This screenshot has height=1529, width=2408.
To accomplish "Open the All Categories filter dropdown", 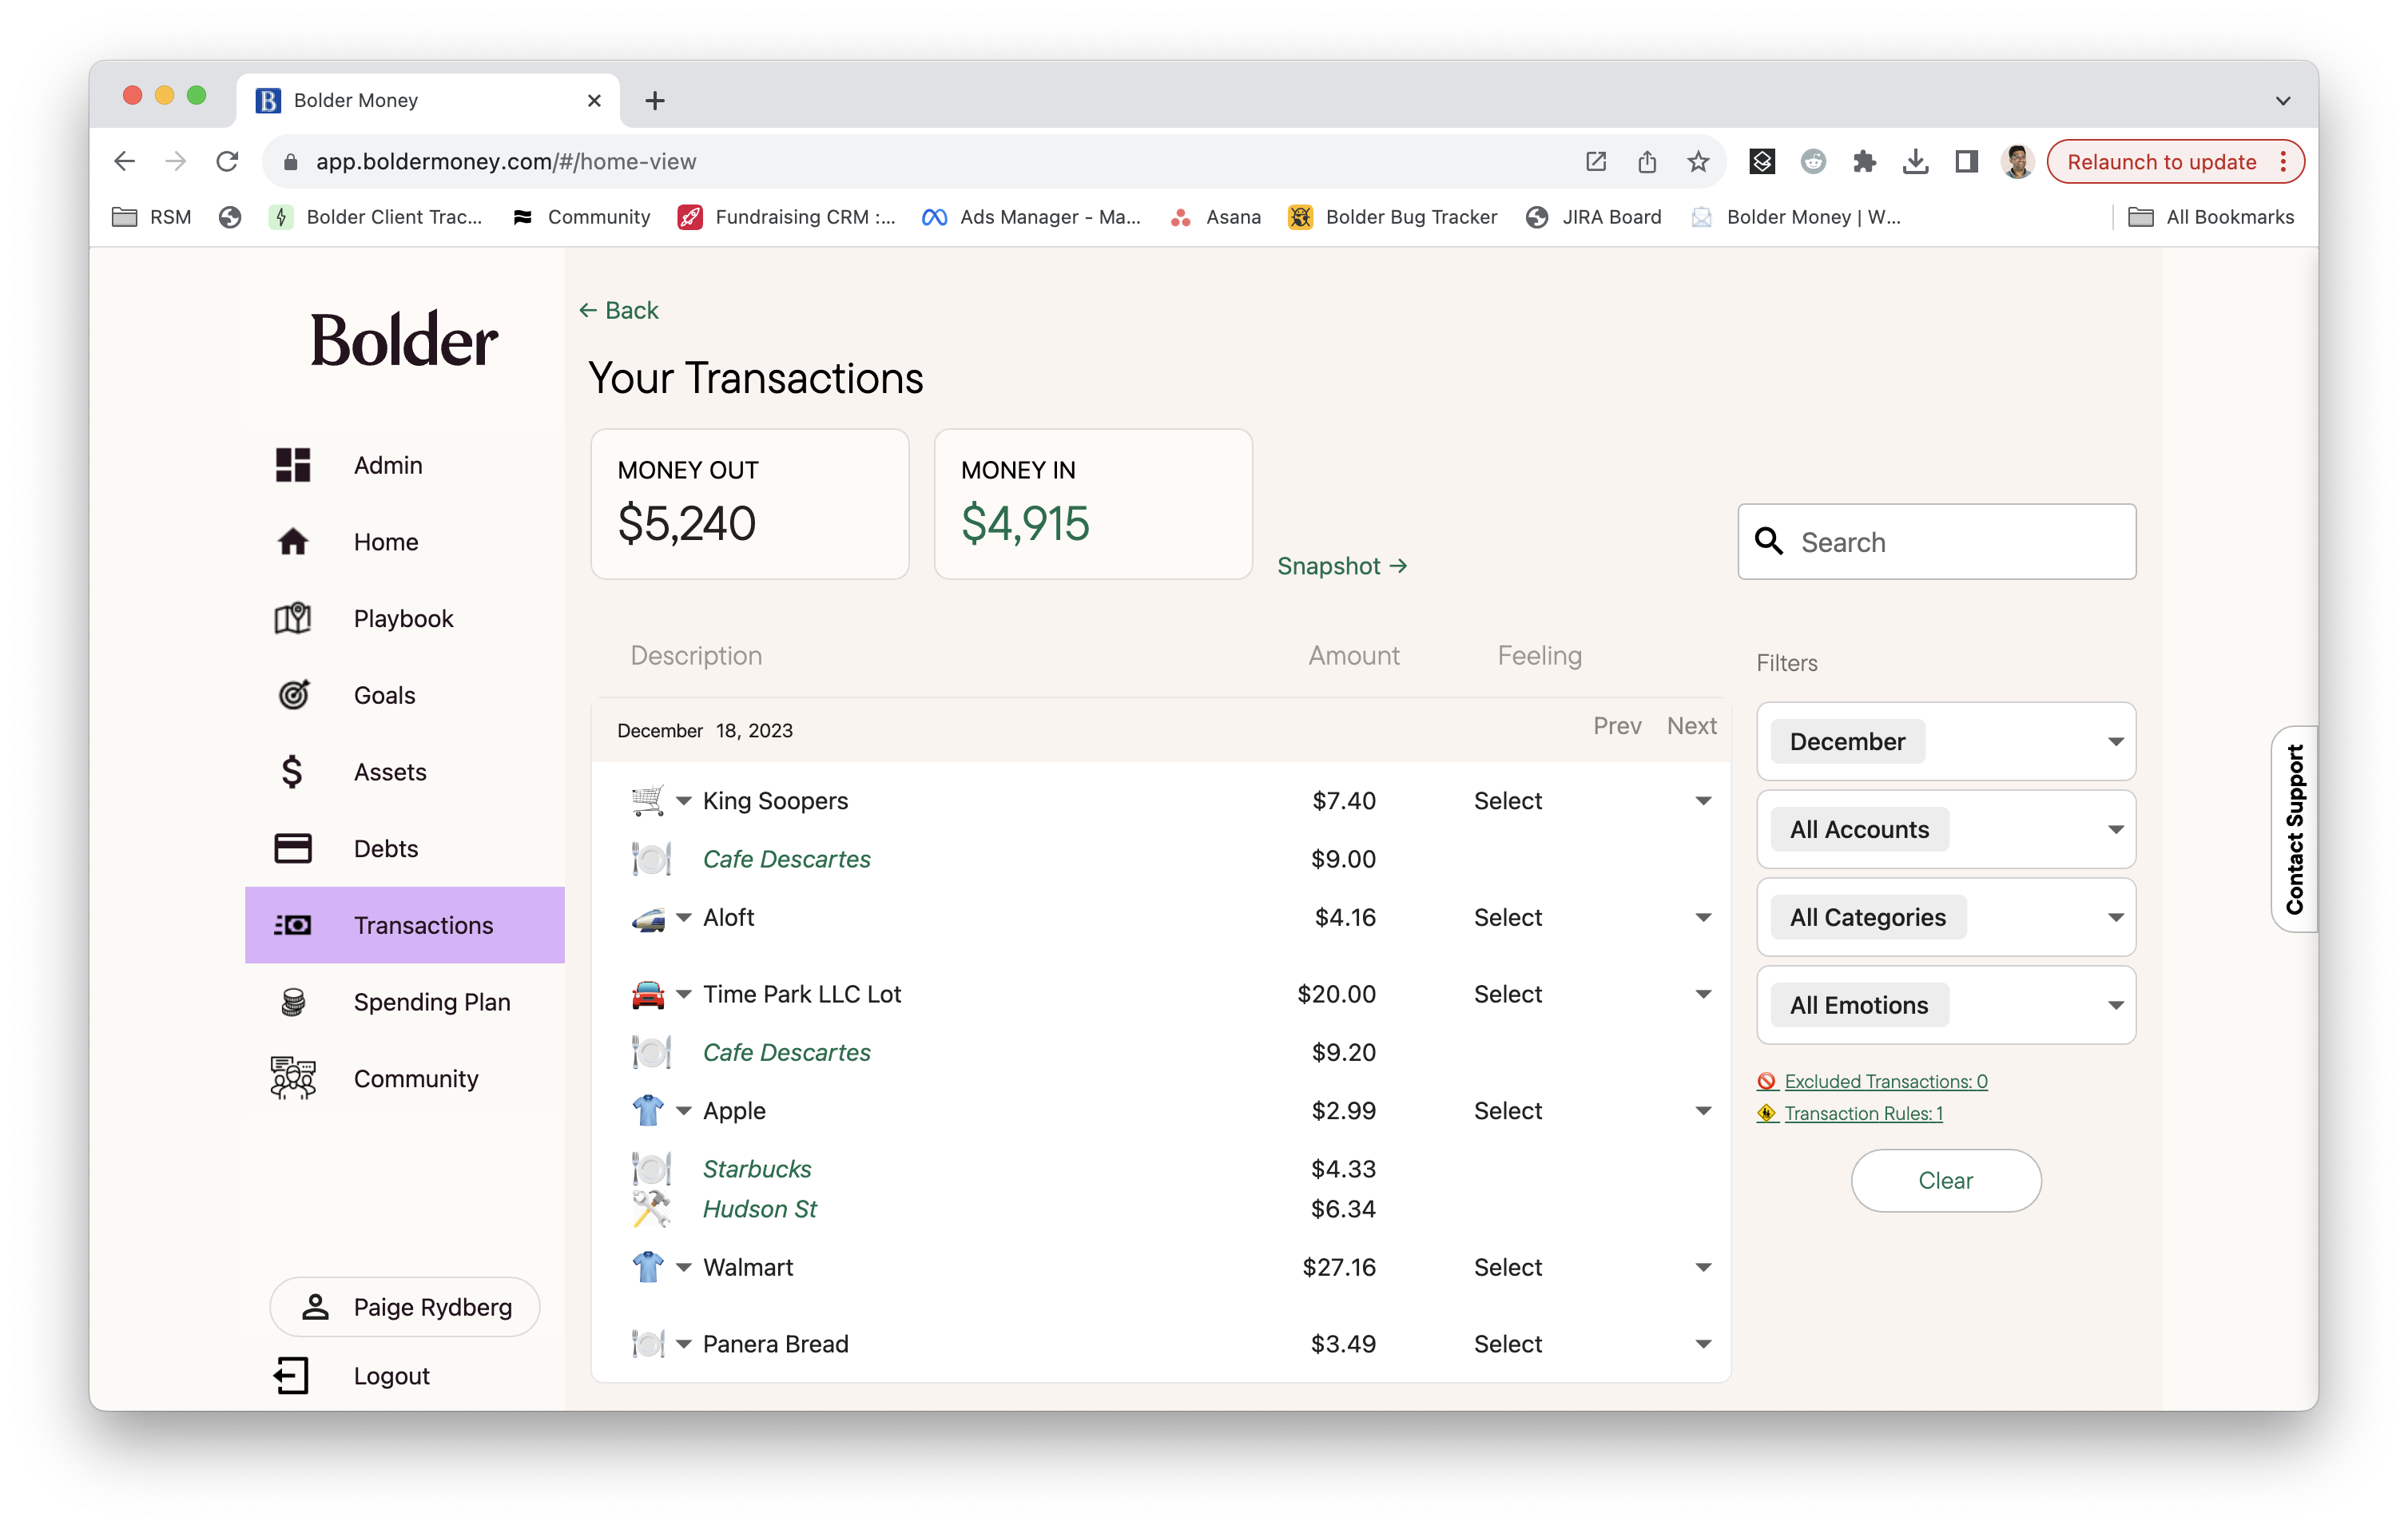I will pyautogui.click(x=1946, y=917).
